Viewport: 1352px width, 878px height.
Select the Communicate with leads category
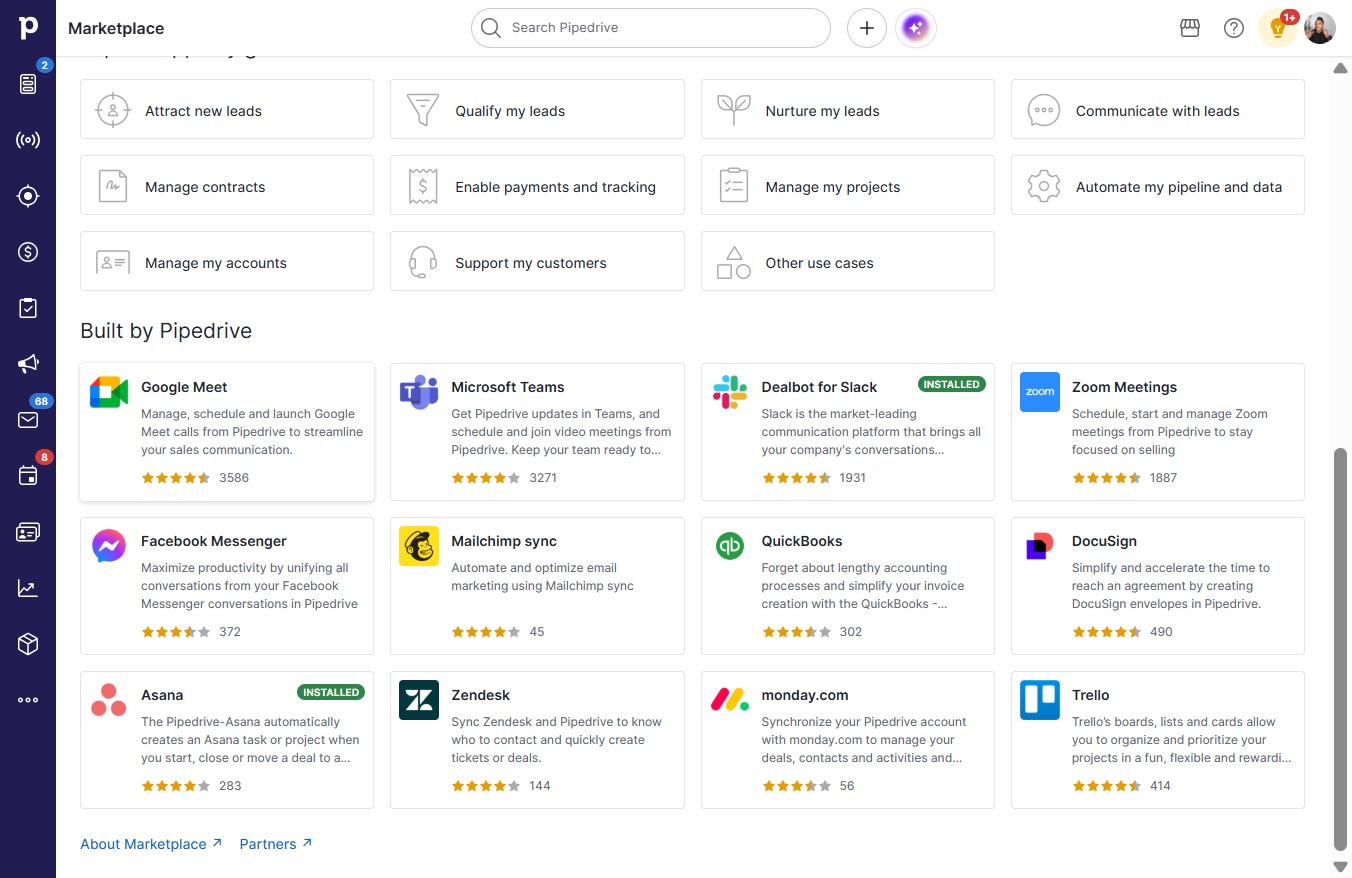click(x=1158, y=109)
